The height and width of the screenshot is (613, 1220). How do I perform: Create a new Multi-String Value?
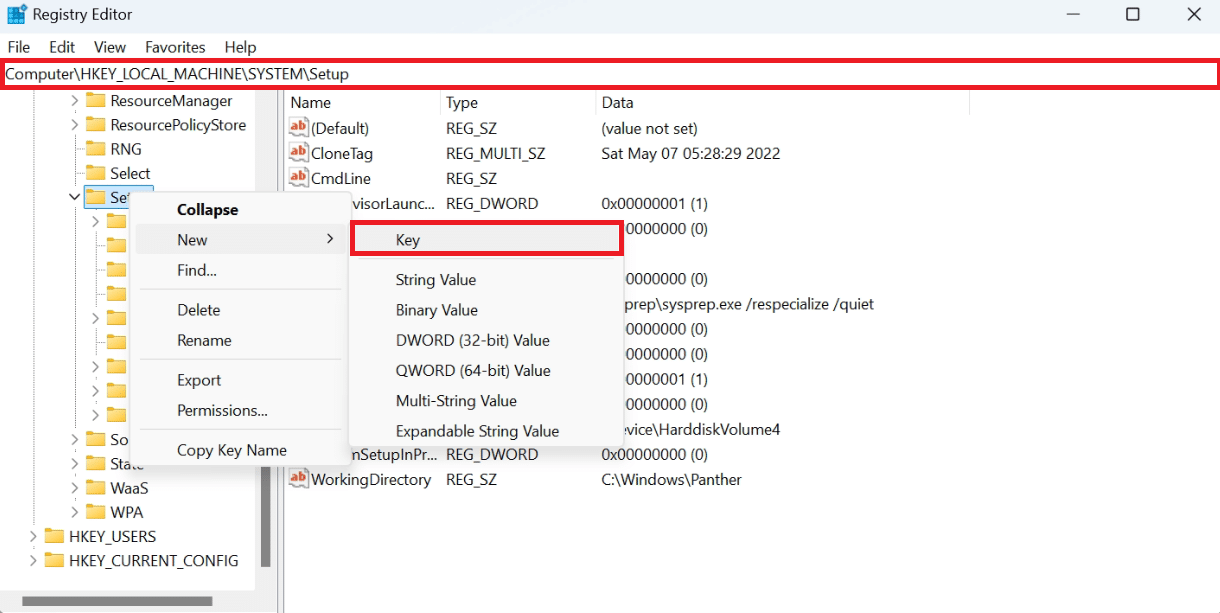coord(486,401)
